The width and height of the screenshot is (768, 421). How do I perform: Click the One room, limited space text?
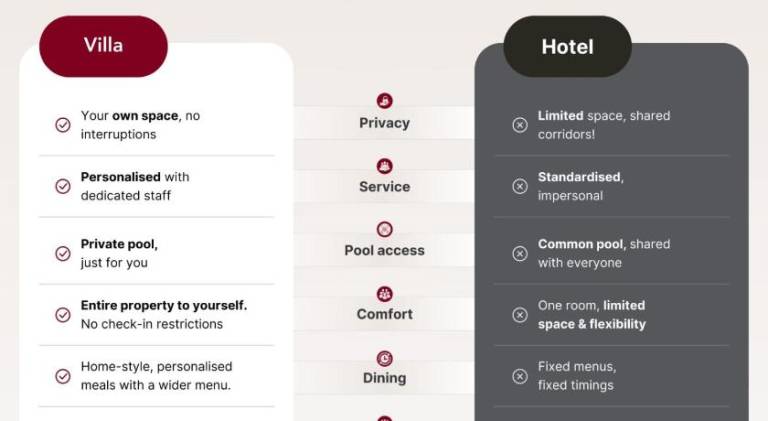click(592, 315)
